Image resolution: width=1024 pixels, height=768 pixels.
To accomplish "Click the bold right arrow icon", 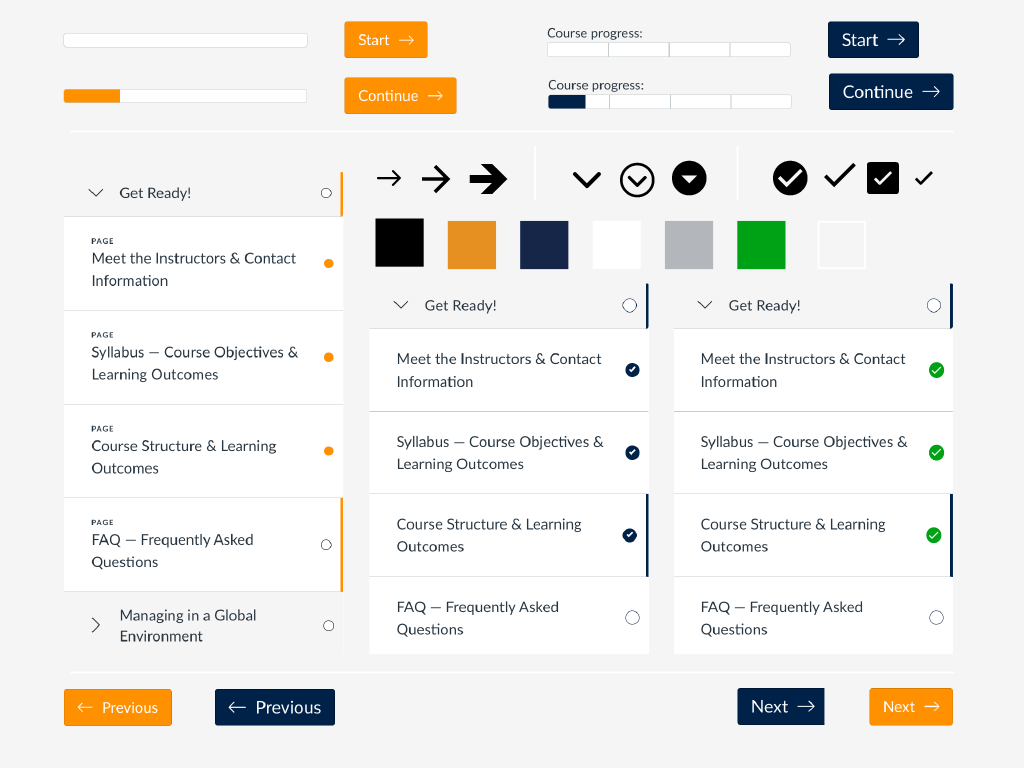I will [x=487, y=180].
